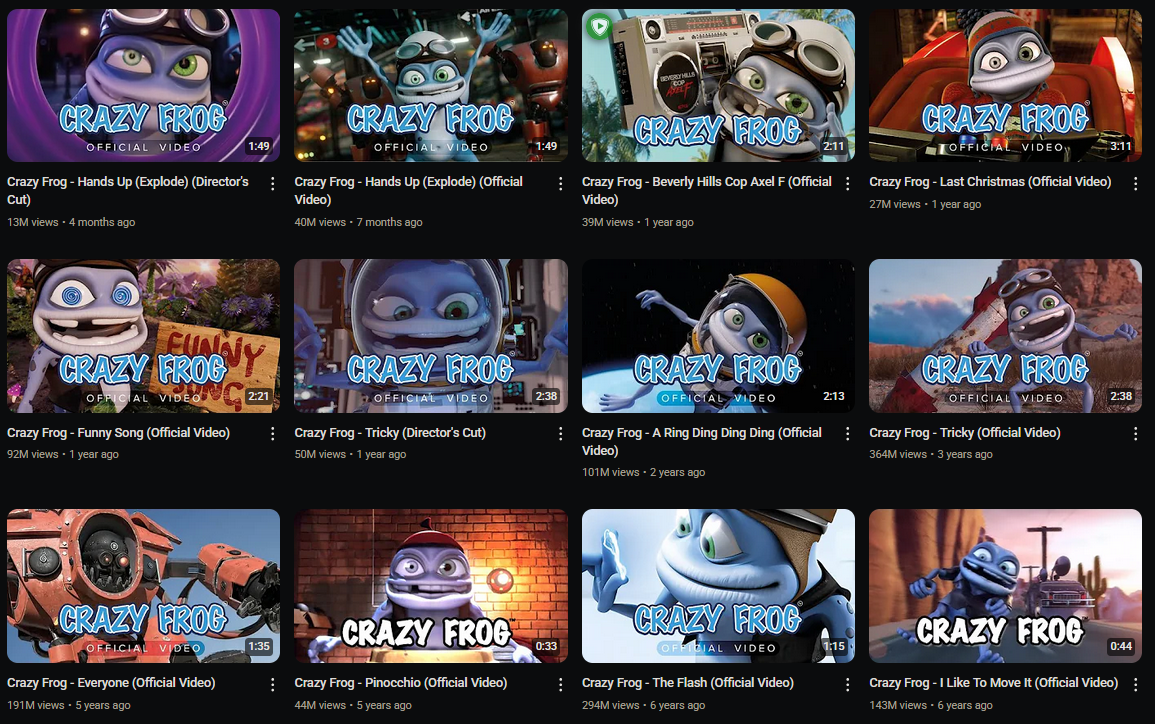Play Hands Up Director's Cut thumbnail

click(144, 85)
